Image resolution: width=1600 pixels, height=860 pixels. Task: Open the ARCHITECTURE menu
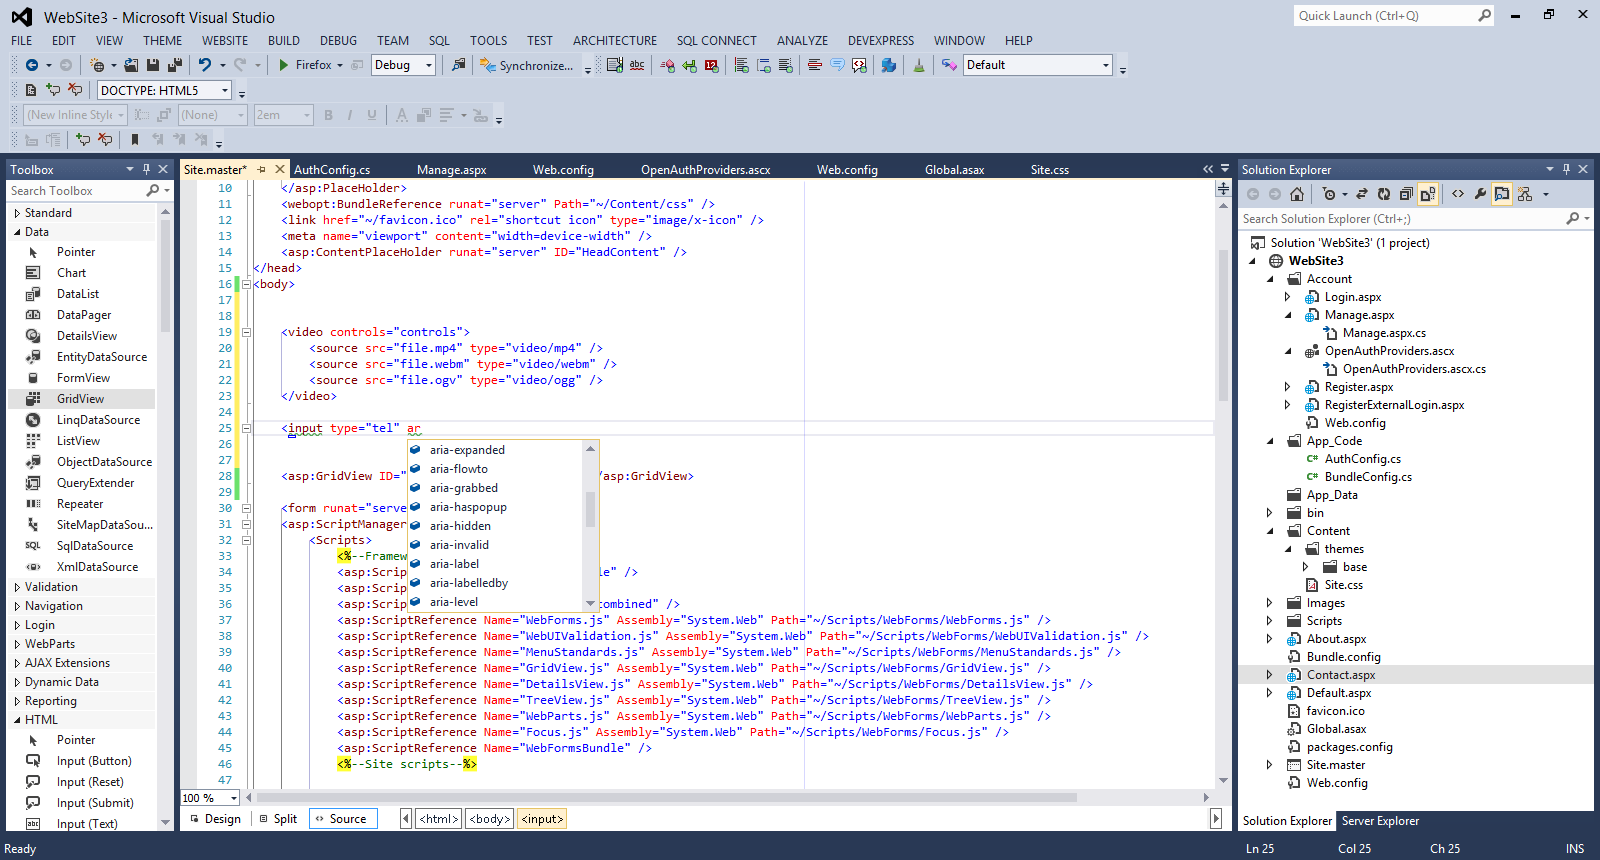pyautogui.click(x=615, y=41)
